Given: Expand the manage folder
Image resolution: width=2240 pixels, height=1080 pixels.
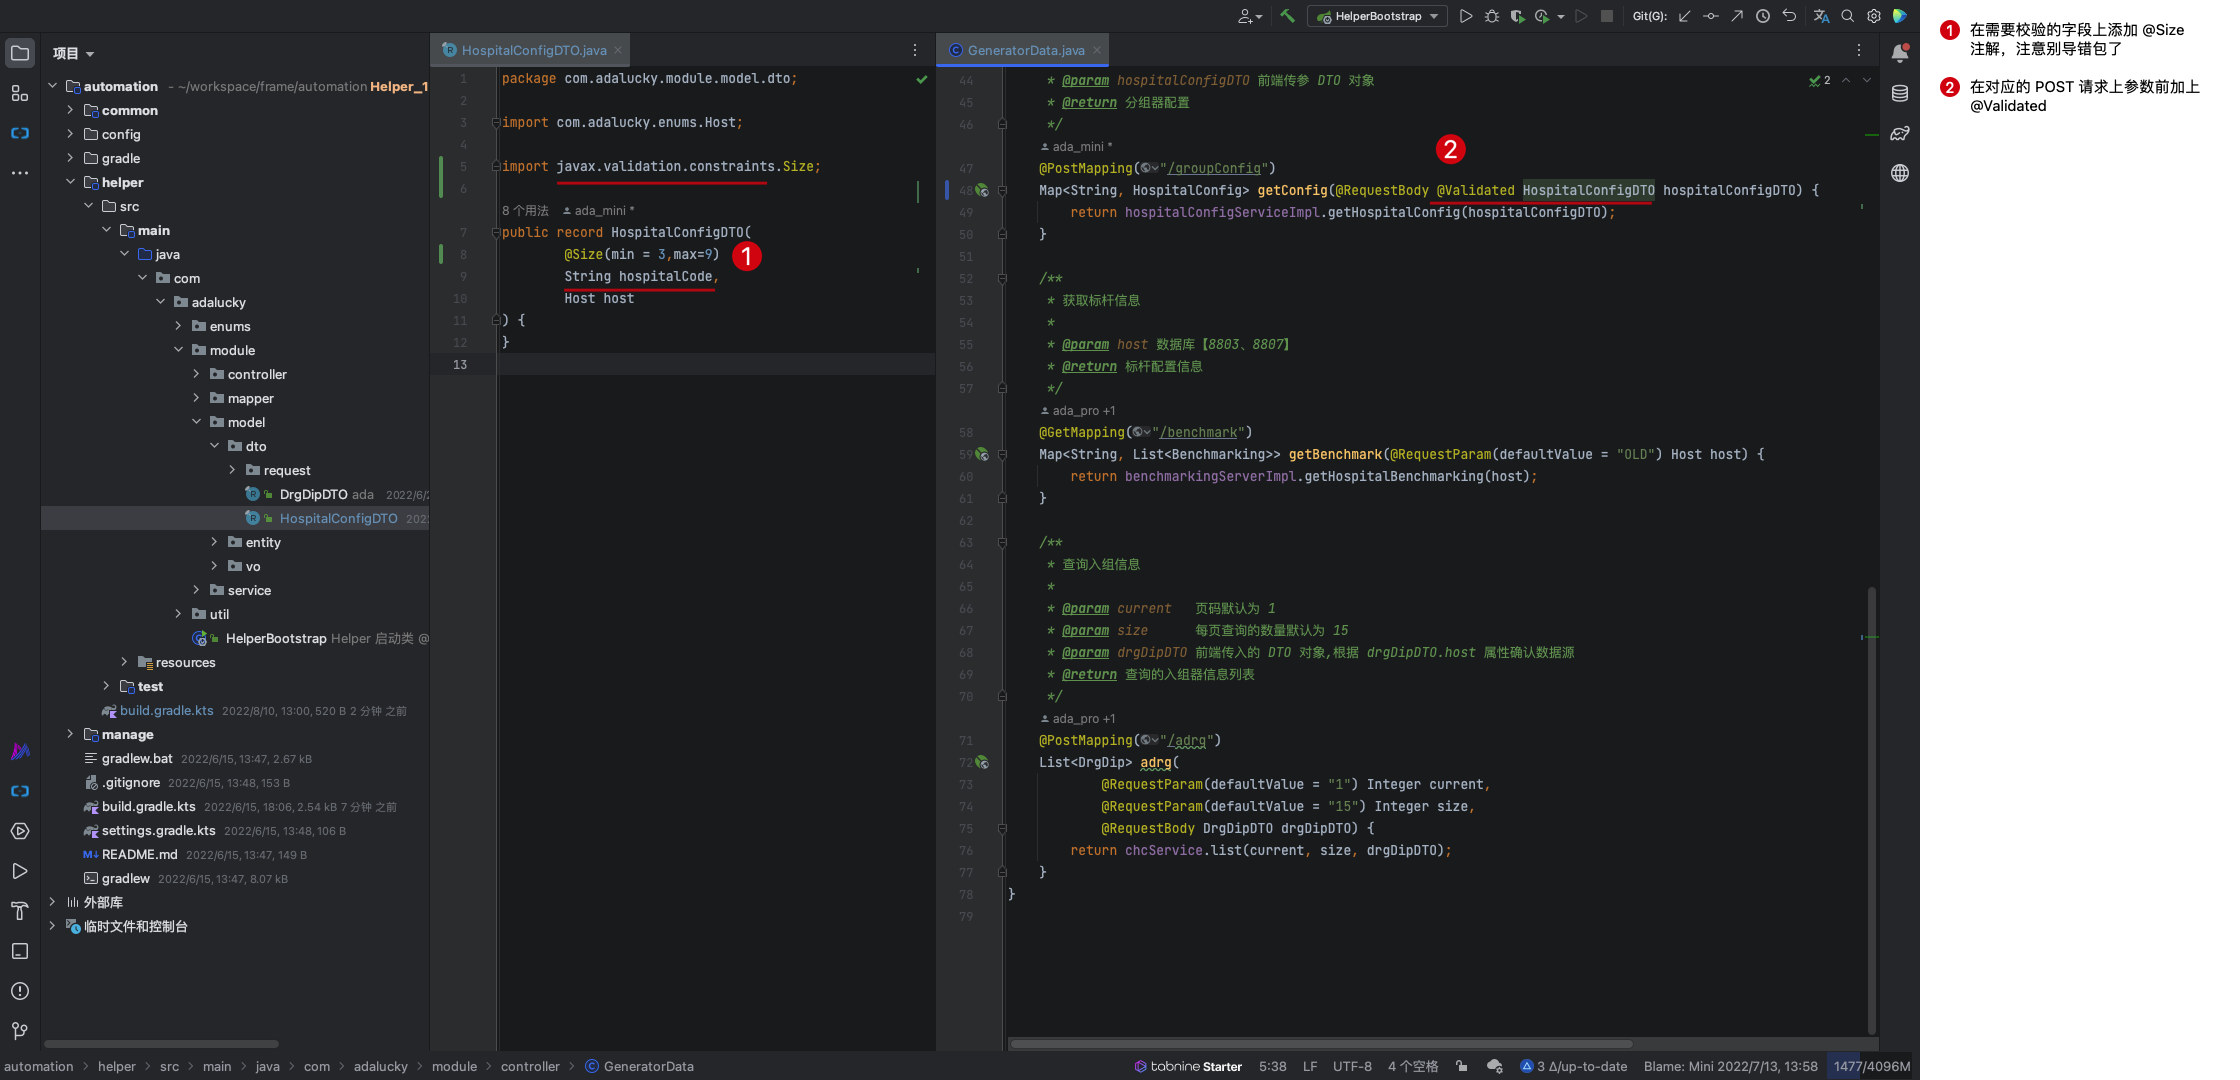Looking at the screenshot, I should pos(70,734).
